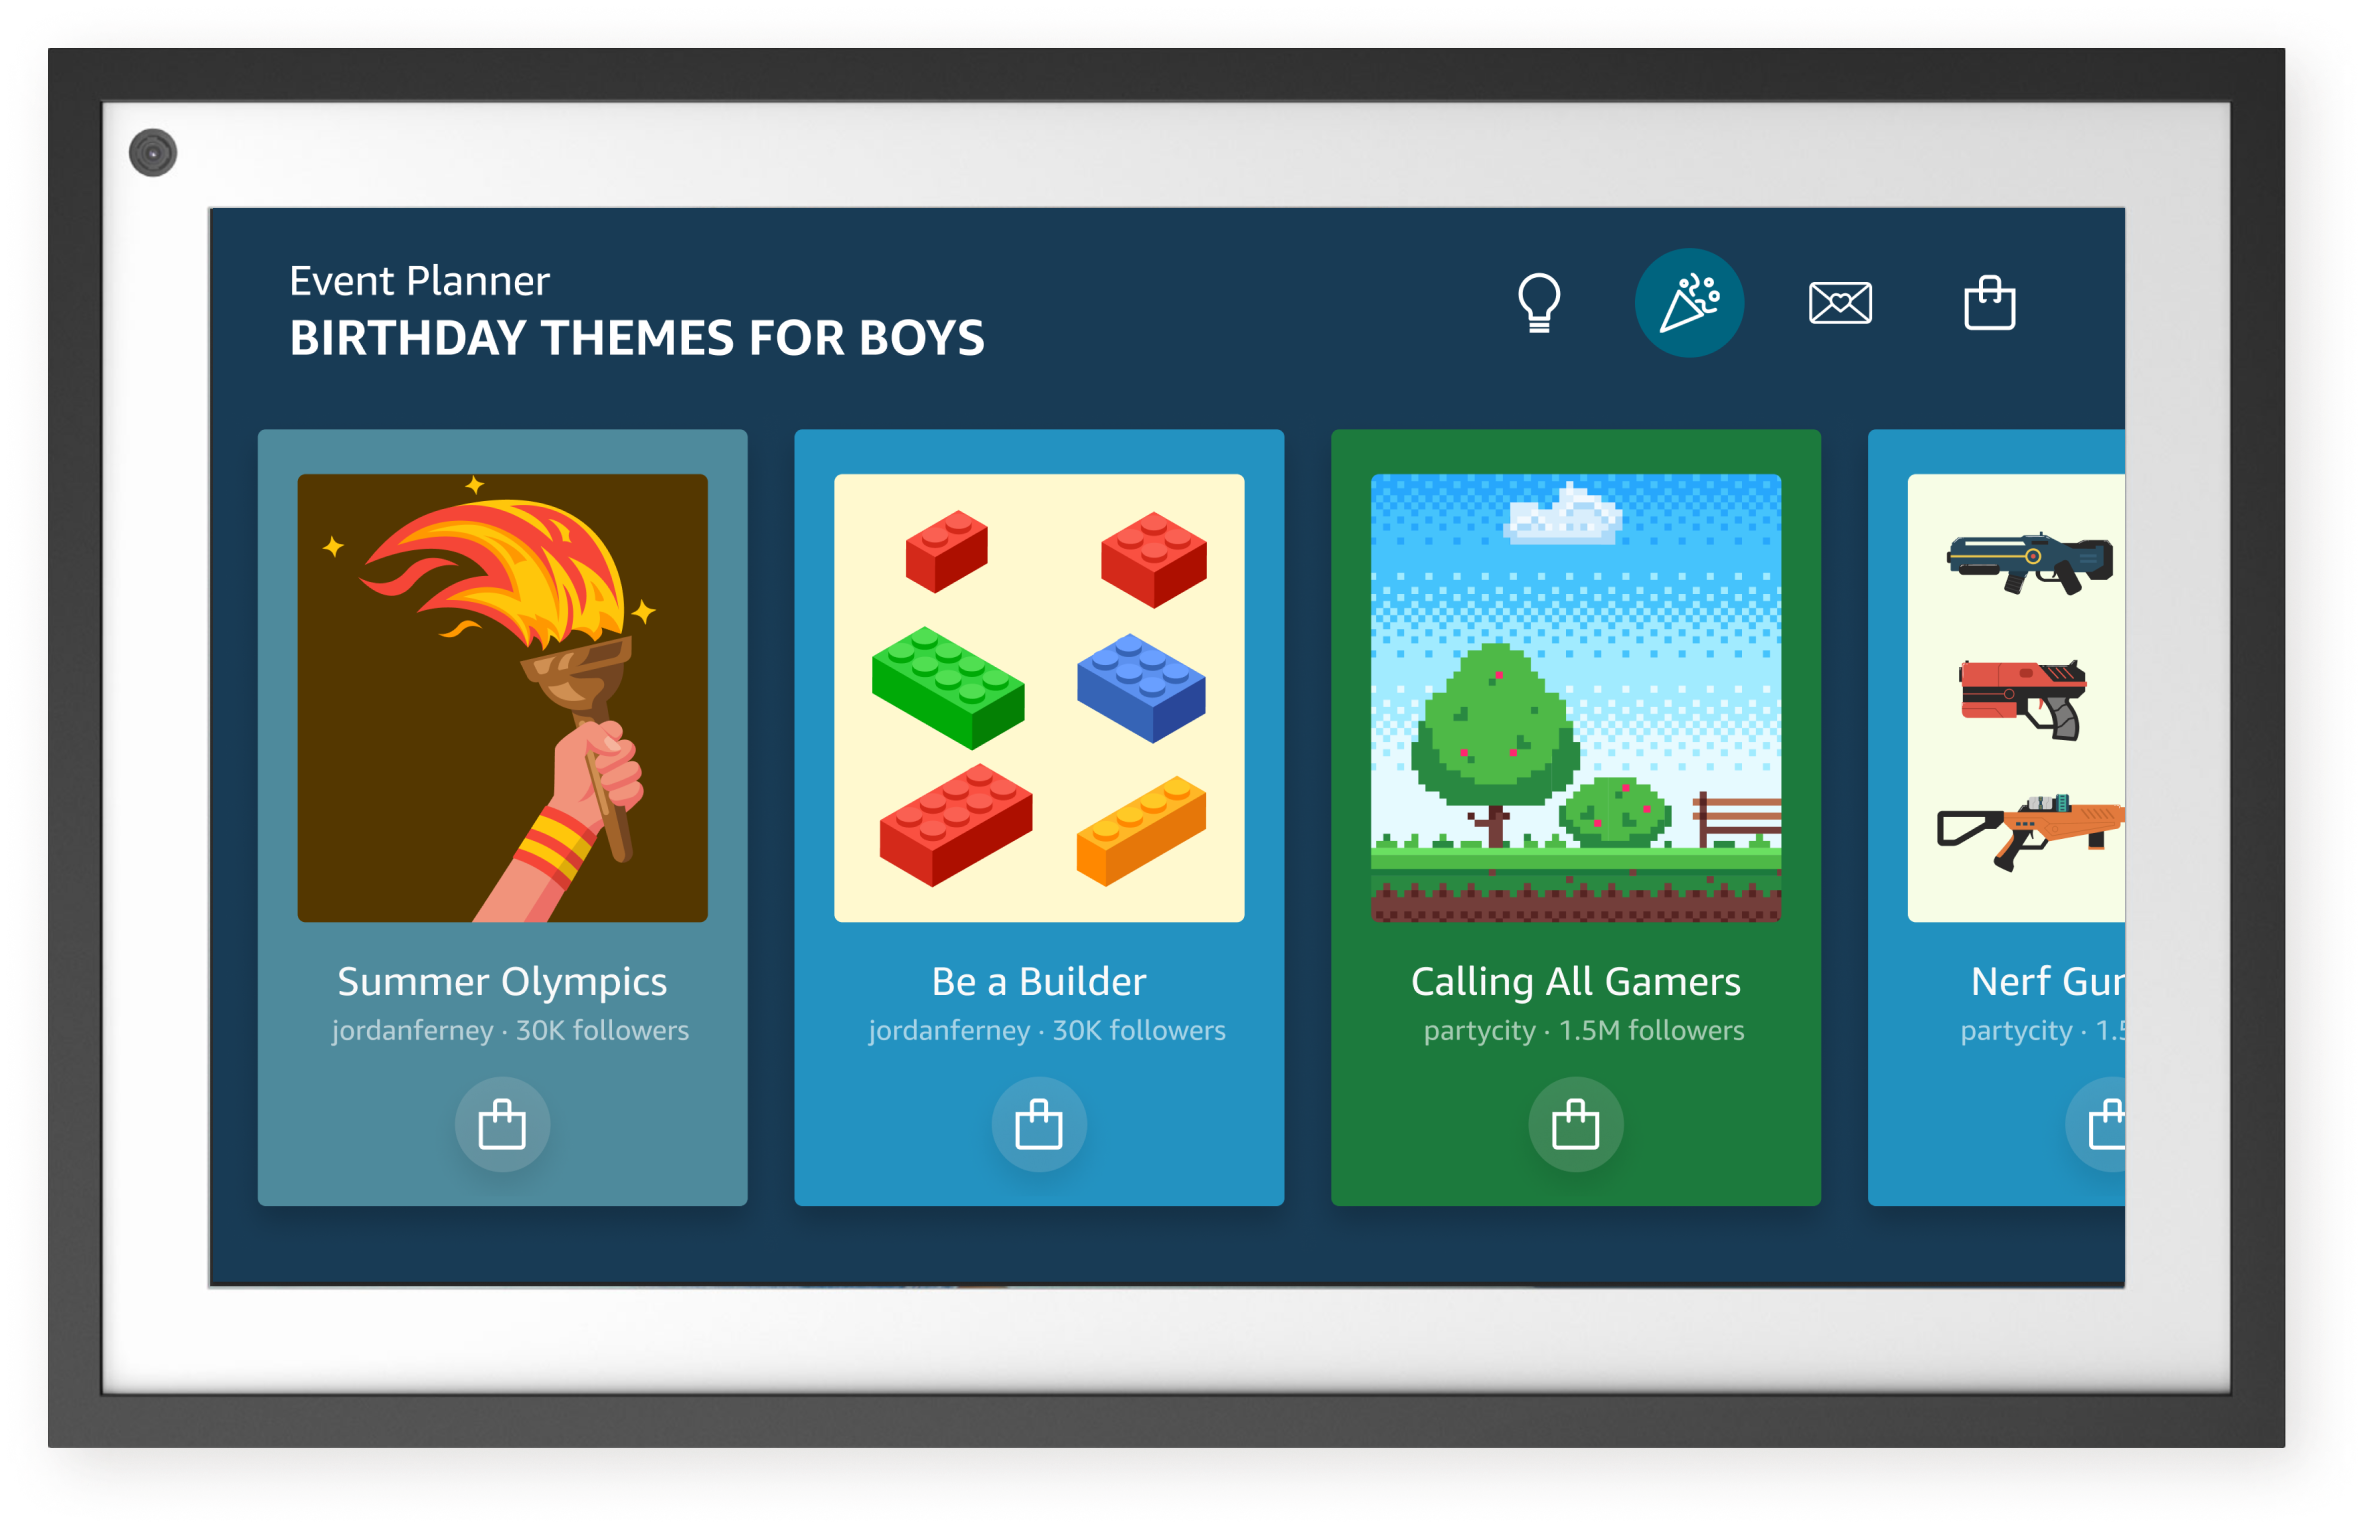Open the pixel park game thumbnail
The image size is (2366, 1528).
[x=1575, y=697]
